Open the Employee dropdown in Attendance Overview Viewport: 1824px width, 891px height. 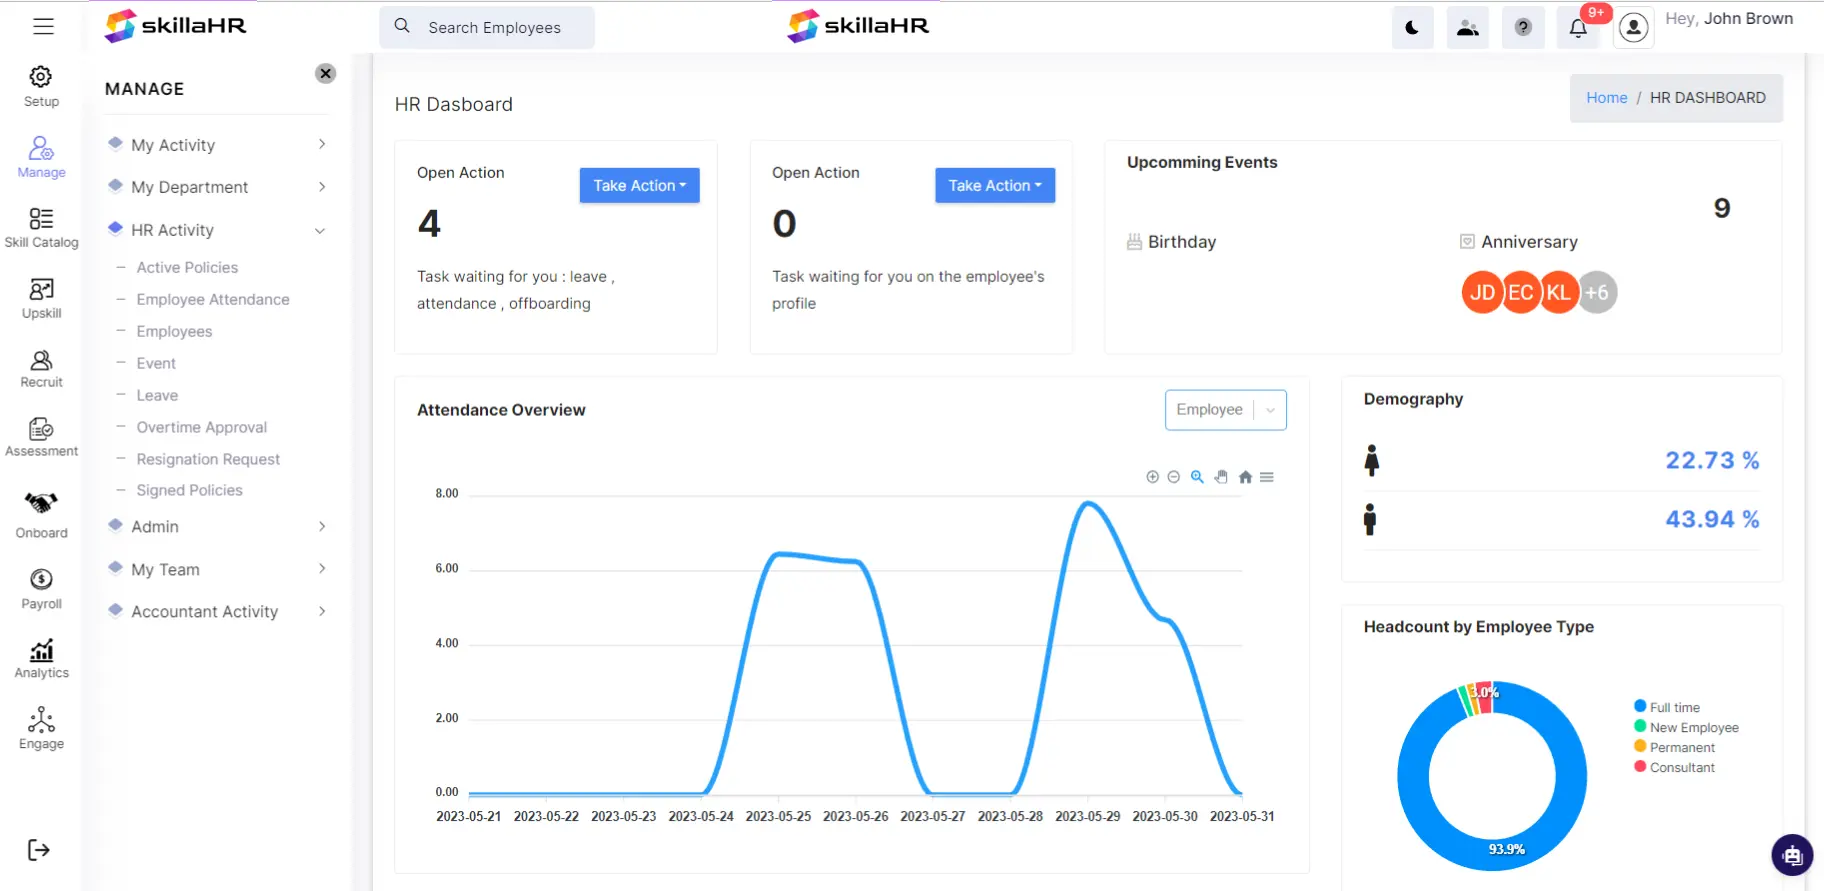tap(1225, 410)
